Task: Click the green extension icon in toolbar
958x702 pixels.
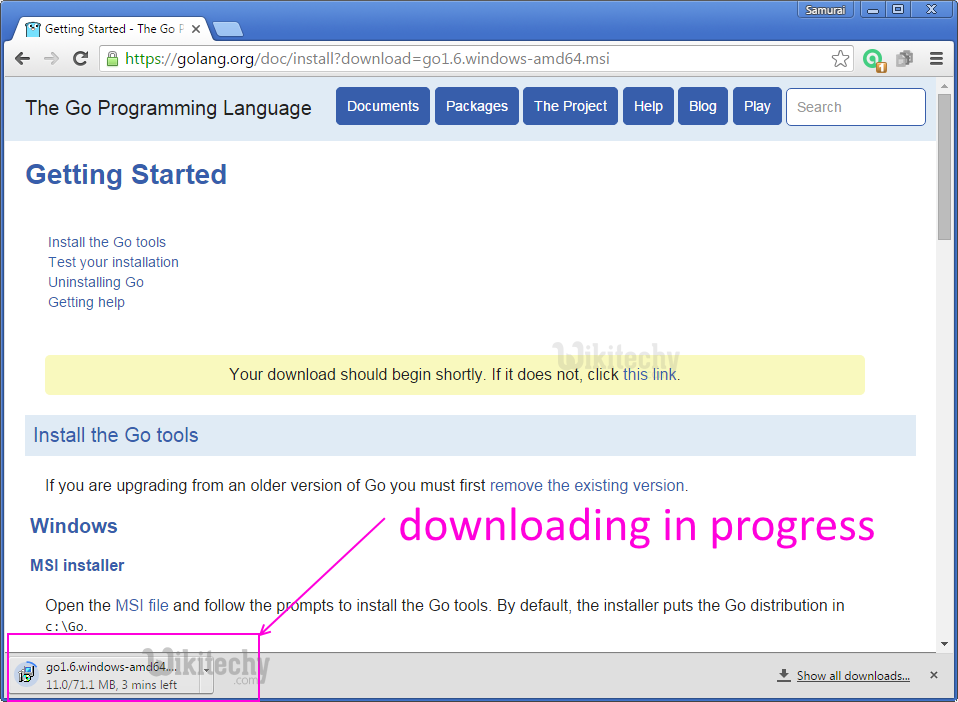Action: click(874, 59)
